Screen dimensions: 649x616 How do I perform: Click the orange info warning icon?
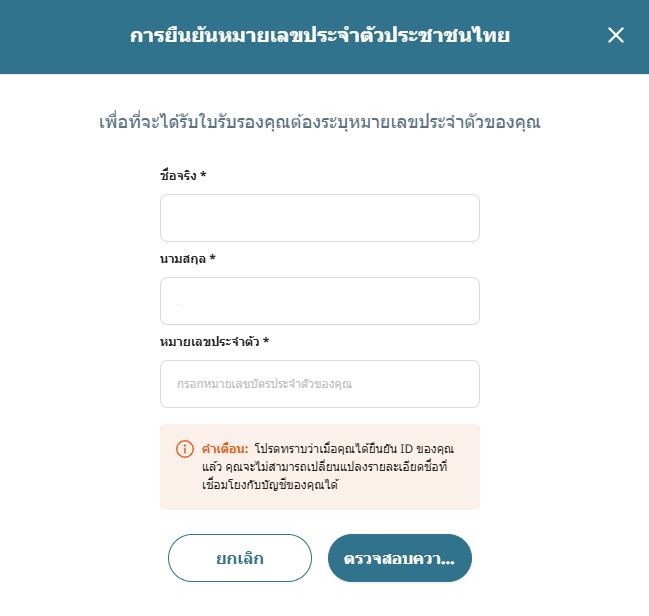[x=185, y=449]
